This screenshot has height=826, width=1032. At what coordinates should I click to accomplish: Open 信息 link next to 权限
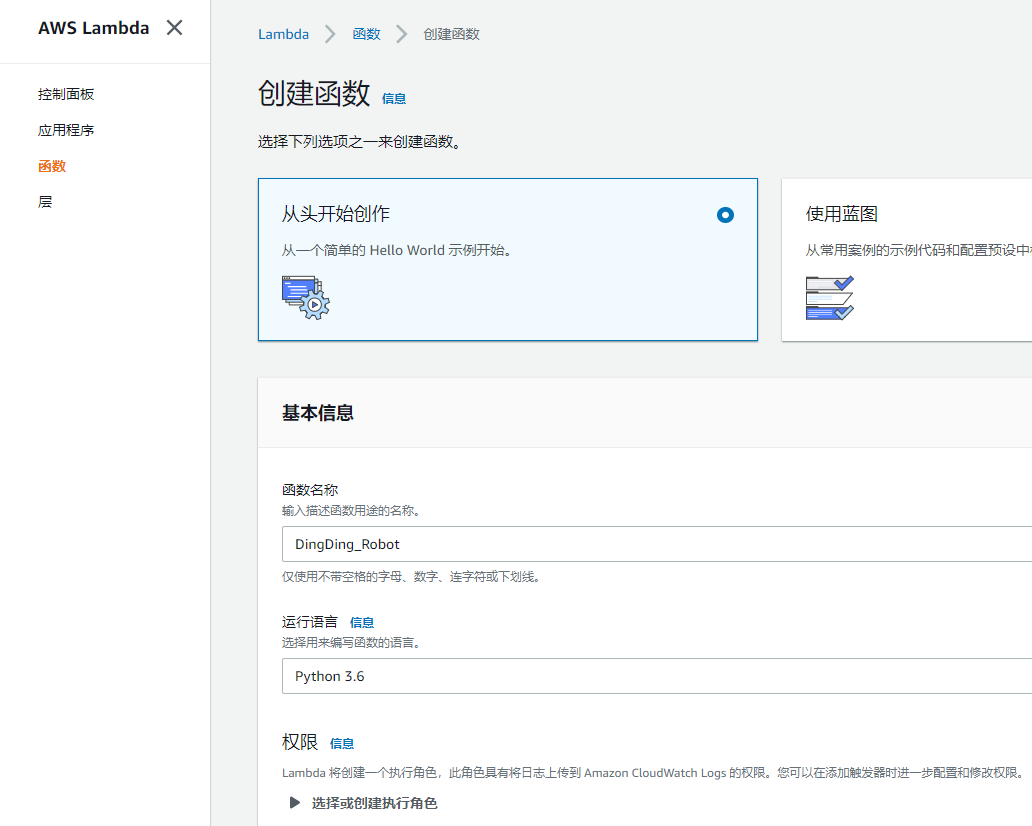click(342, 744)
